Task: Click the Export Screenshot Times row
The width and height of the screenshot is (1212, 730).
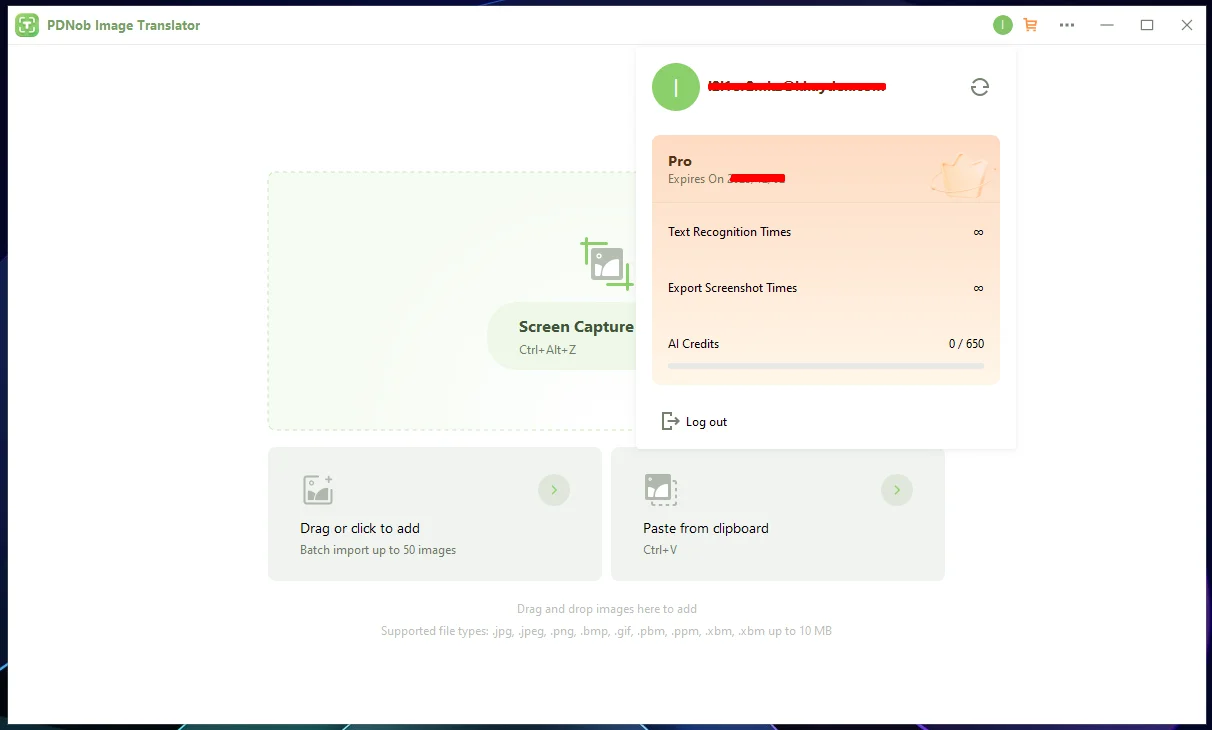Action: 826,288
